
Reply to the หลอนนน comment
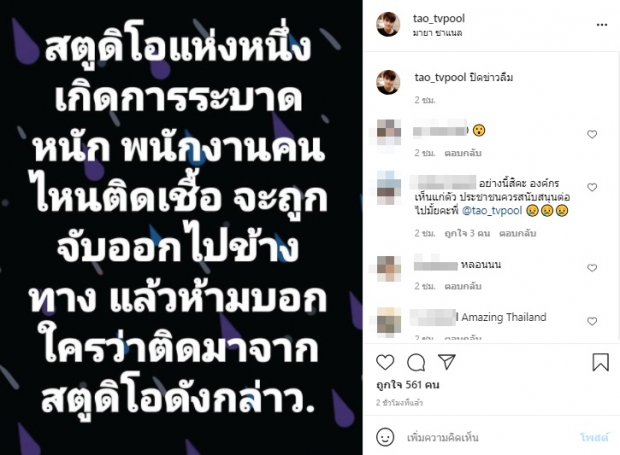463,286
